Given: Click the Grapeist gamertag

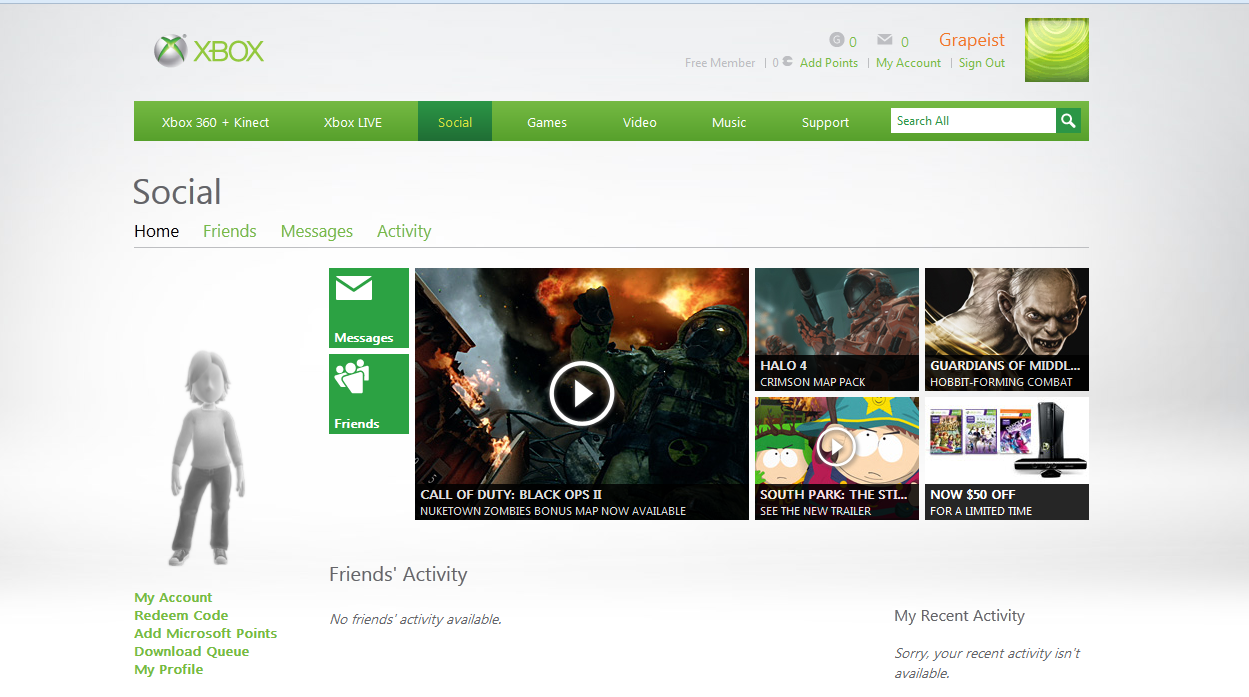Looking at the screenshot, I should coord(972,40).
